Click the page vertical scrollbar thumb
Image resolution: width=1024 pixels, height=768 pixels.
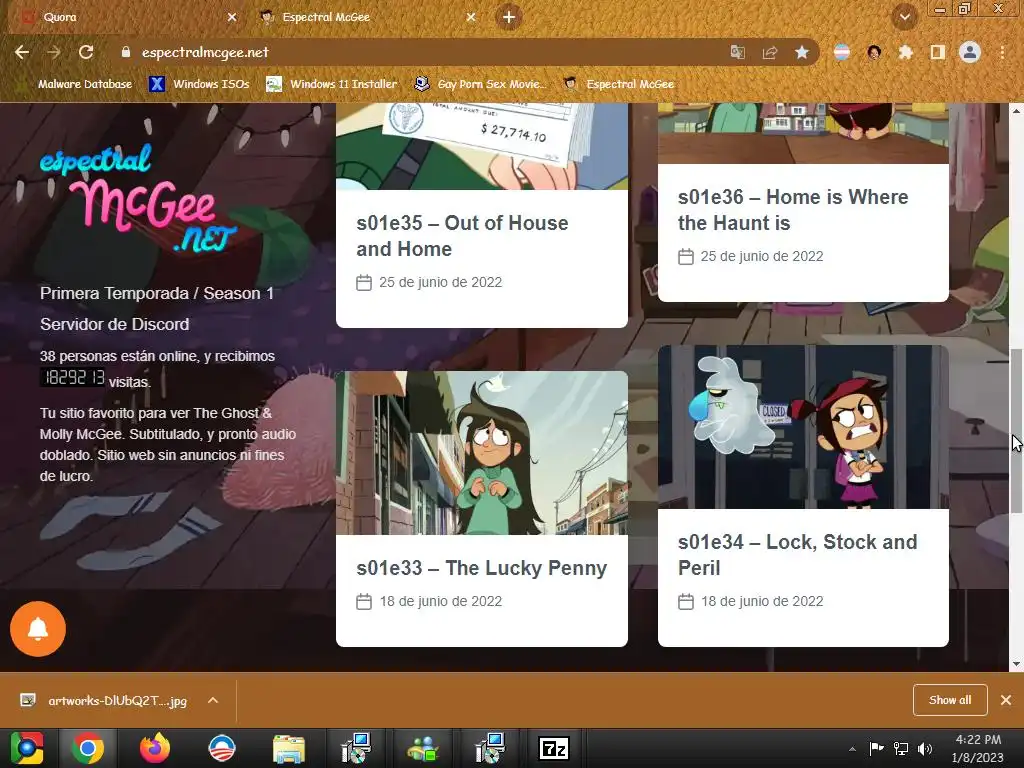pyautogui.click(x=1016, y=431)
